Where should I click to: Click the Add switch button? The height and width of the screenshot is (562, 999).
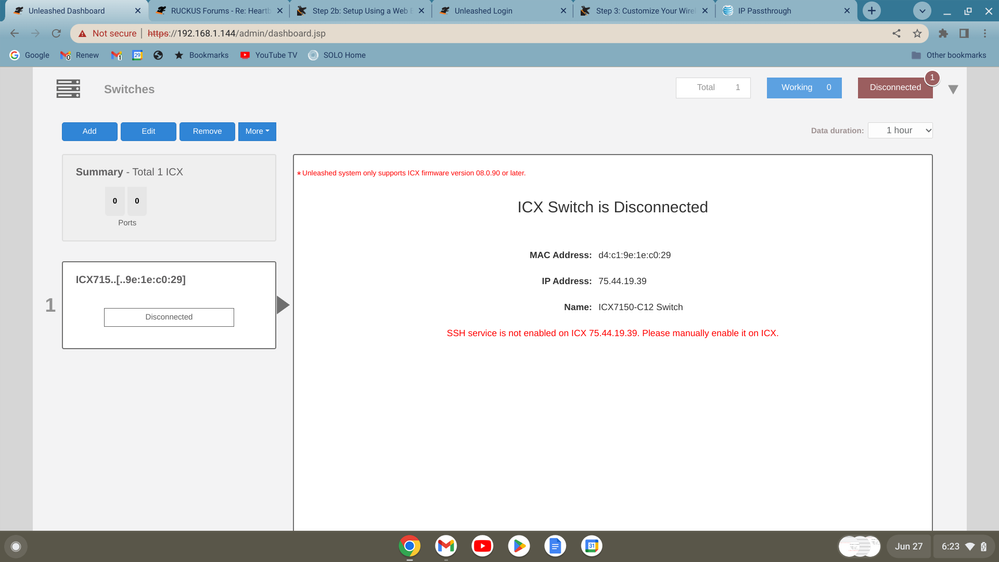click(89, 131)
